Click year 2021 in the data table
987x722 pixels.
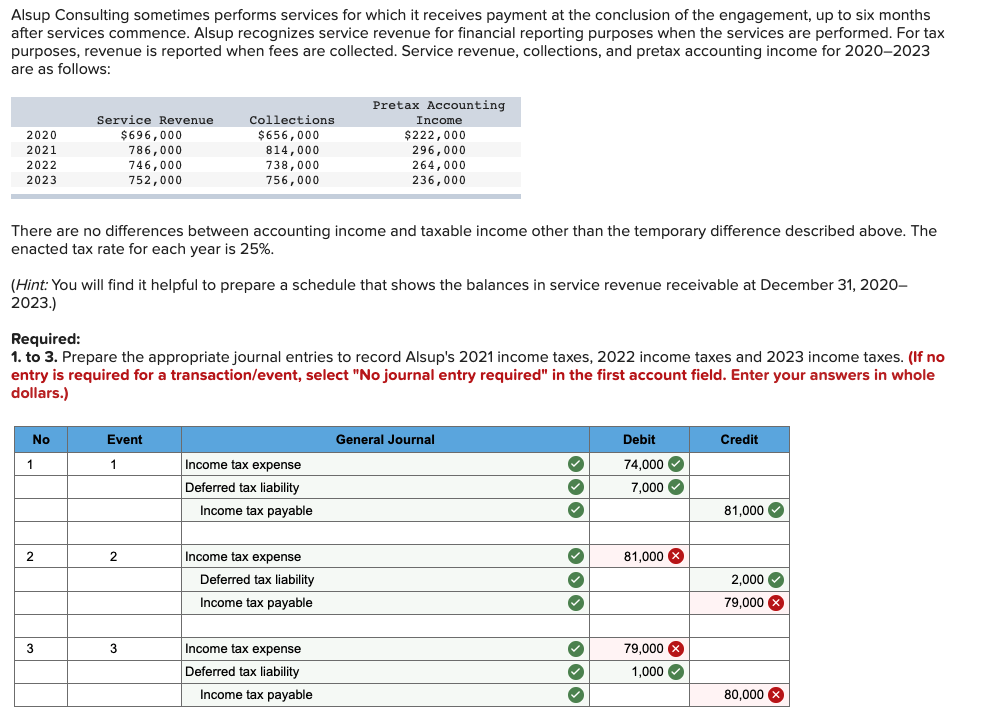42,150
